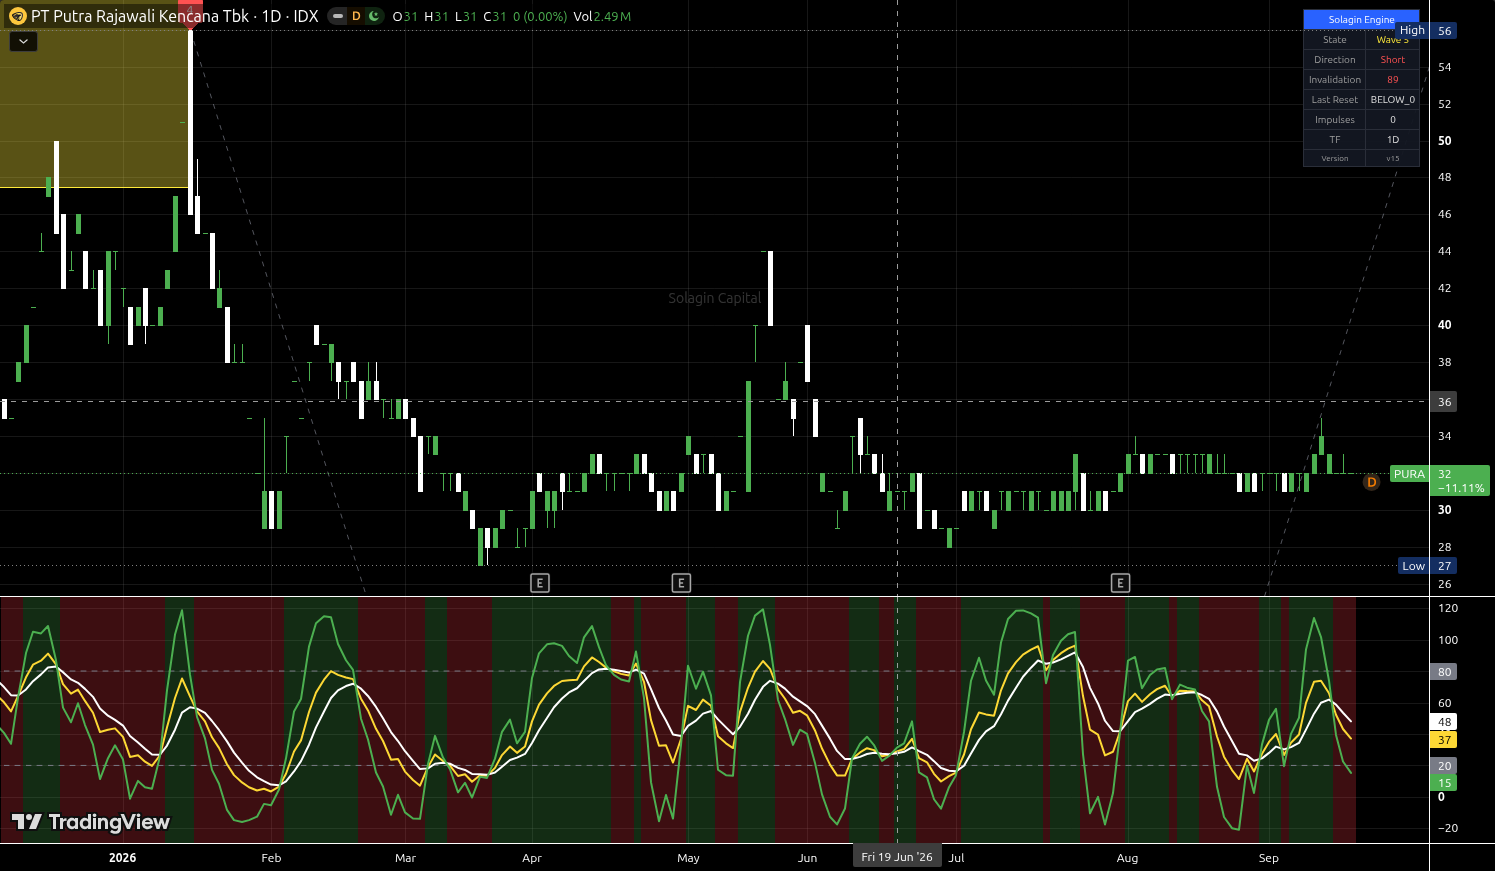Viewport: 1495px width, 871px height.
Task: Click the 120 oscillator scale label
Action: (1447, 608)
